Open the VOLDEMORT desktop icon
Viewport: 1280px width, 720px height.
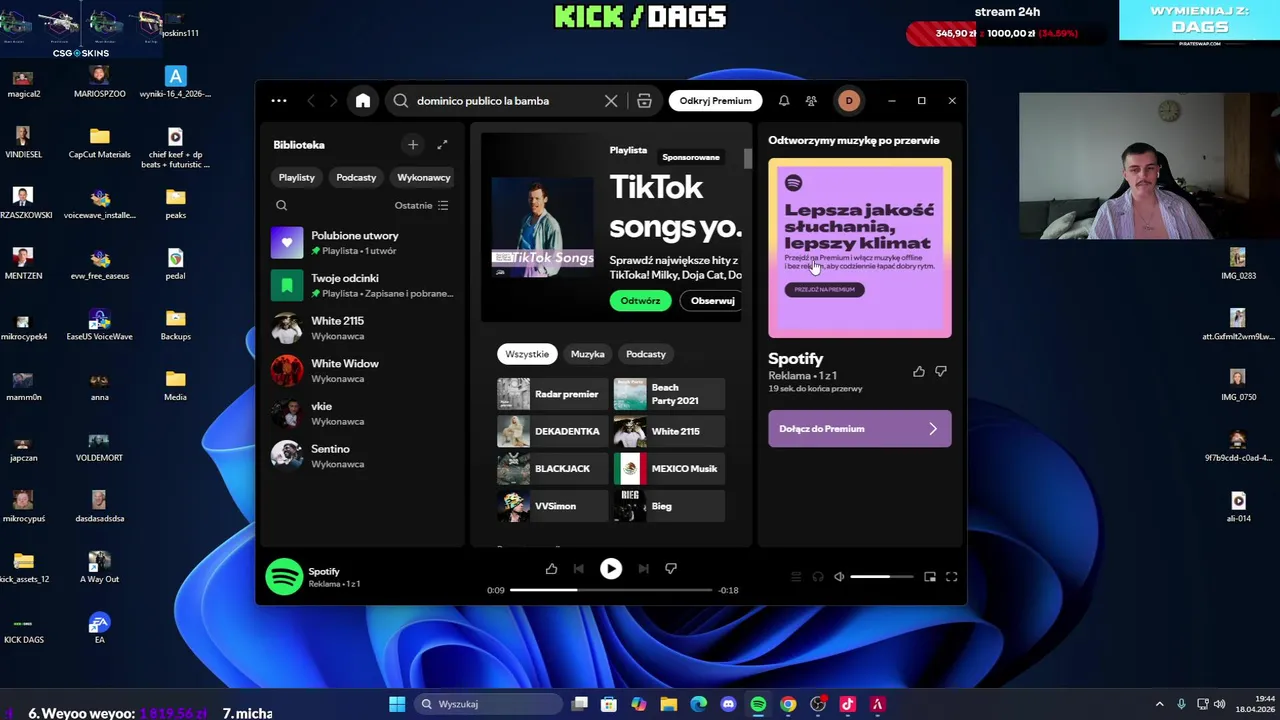[x=99, y=446]
